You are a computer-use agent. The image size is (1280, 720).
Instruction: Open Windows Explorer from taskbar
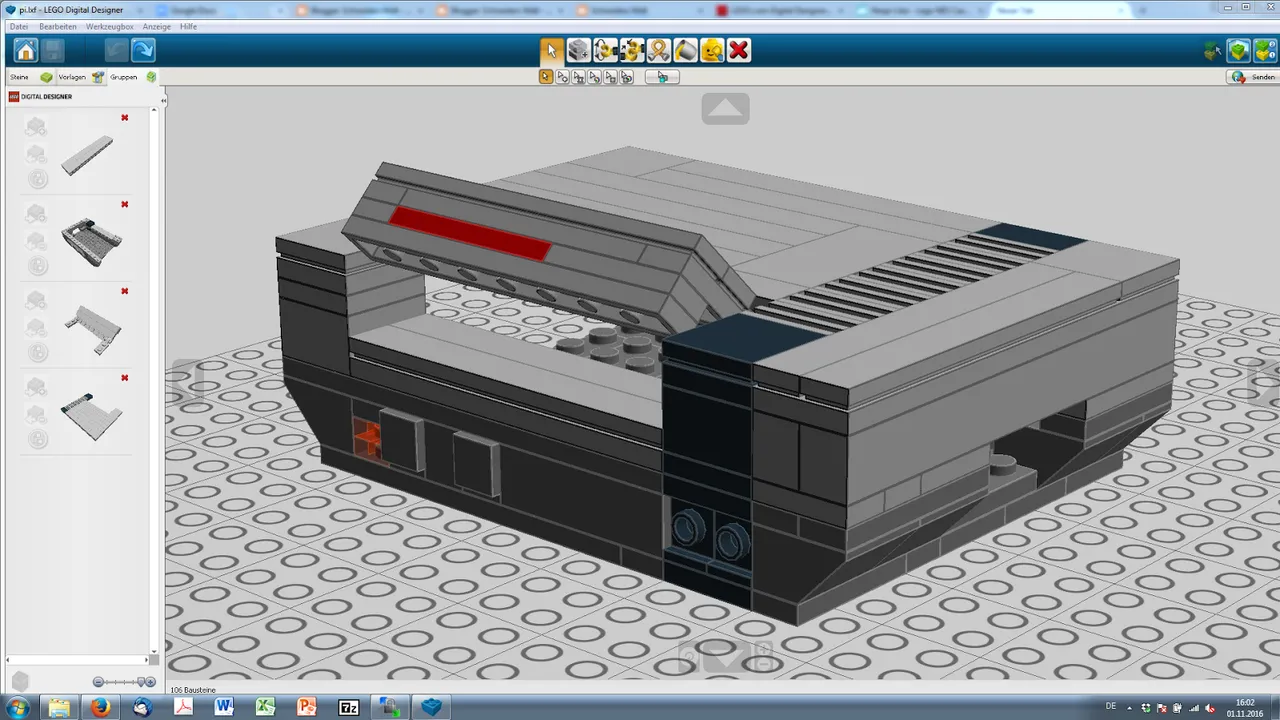click(59, 707)
